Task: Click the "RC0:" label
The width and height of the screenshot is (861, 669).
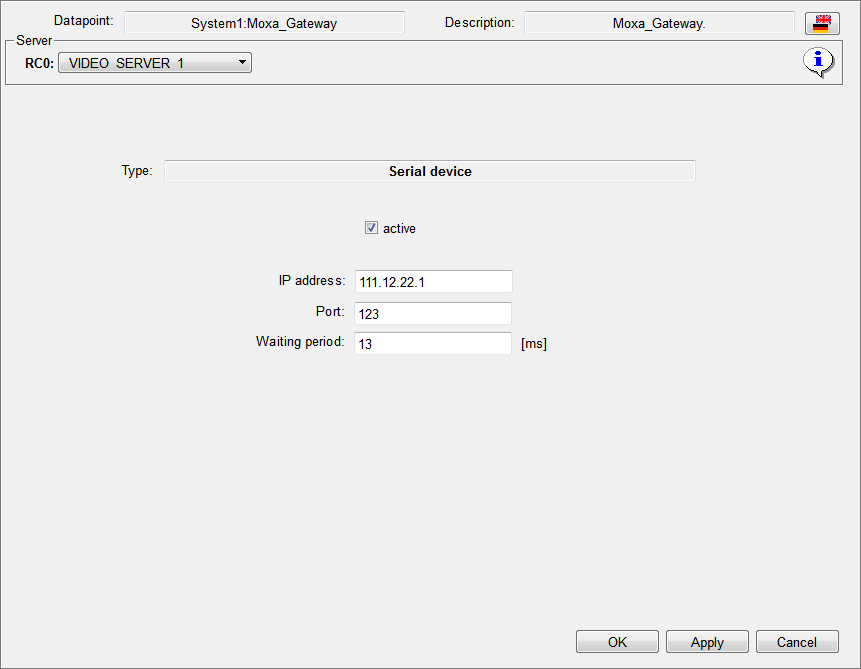Action: 39,63
